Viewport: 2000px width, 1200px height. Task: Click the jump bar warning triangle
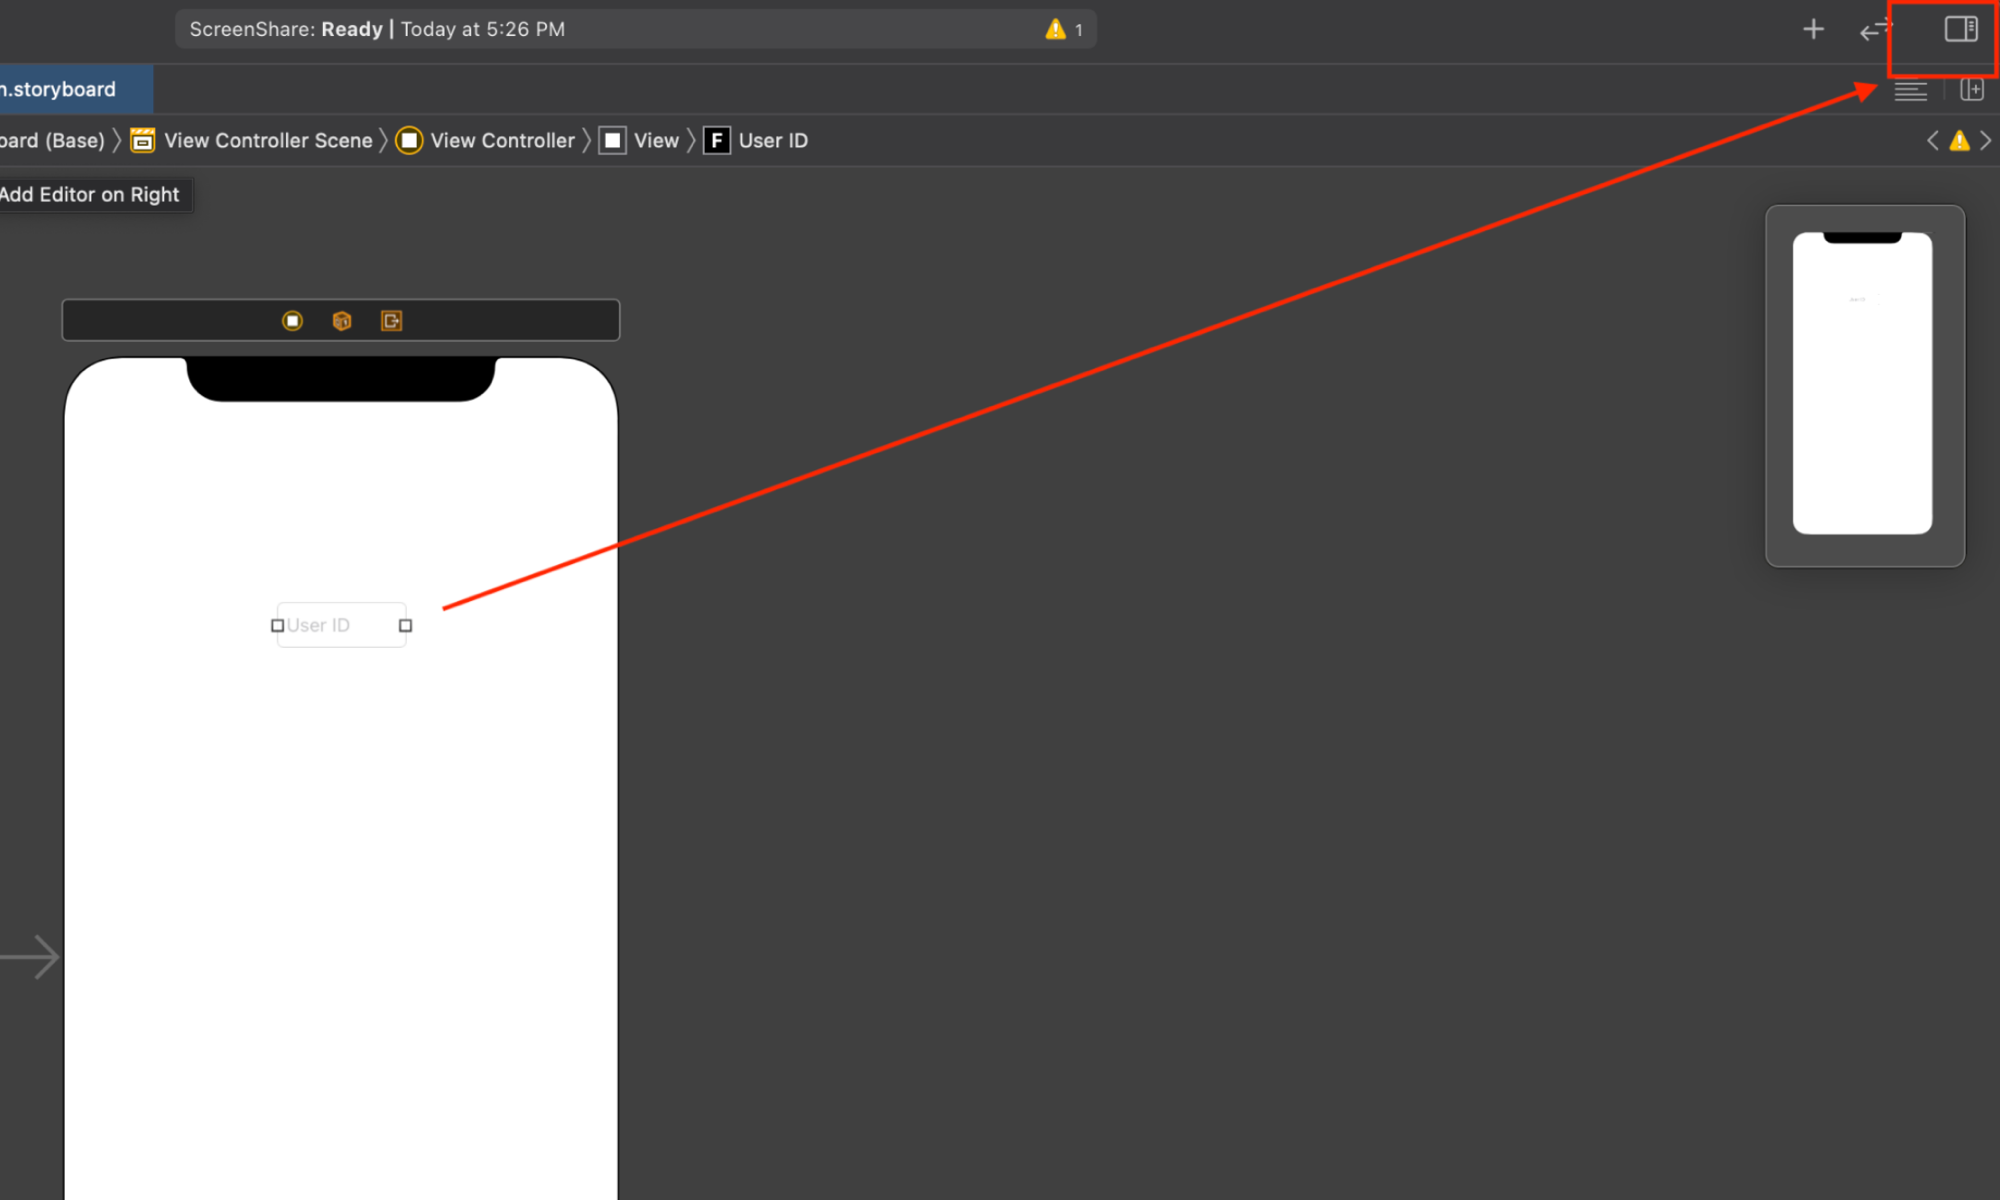1959,141
